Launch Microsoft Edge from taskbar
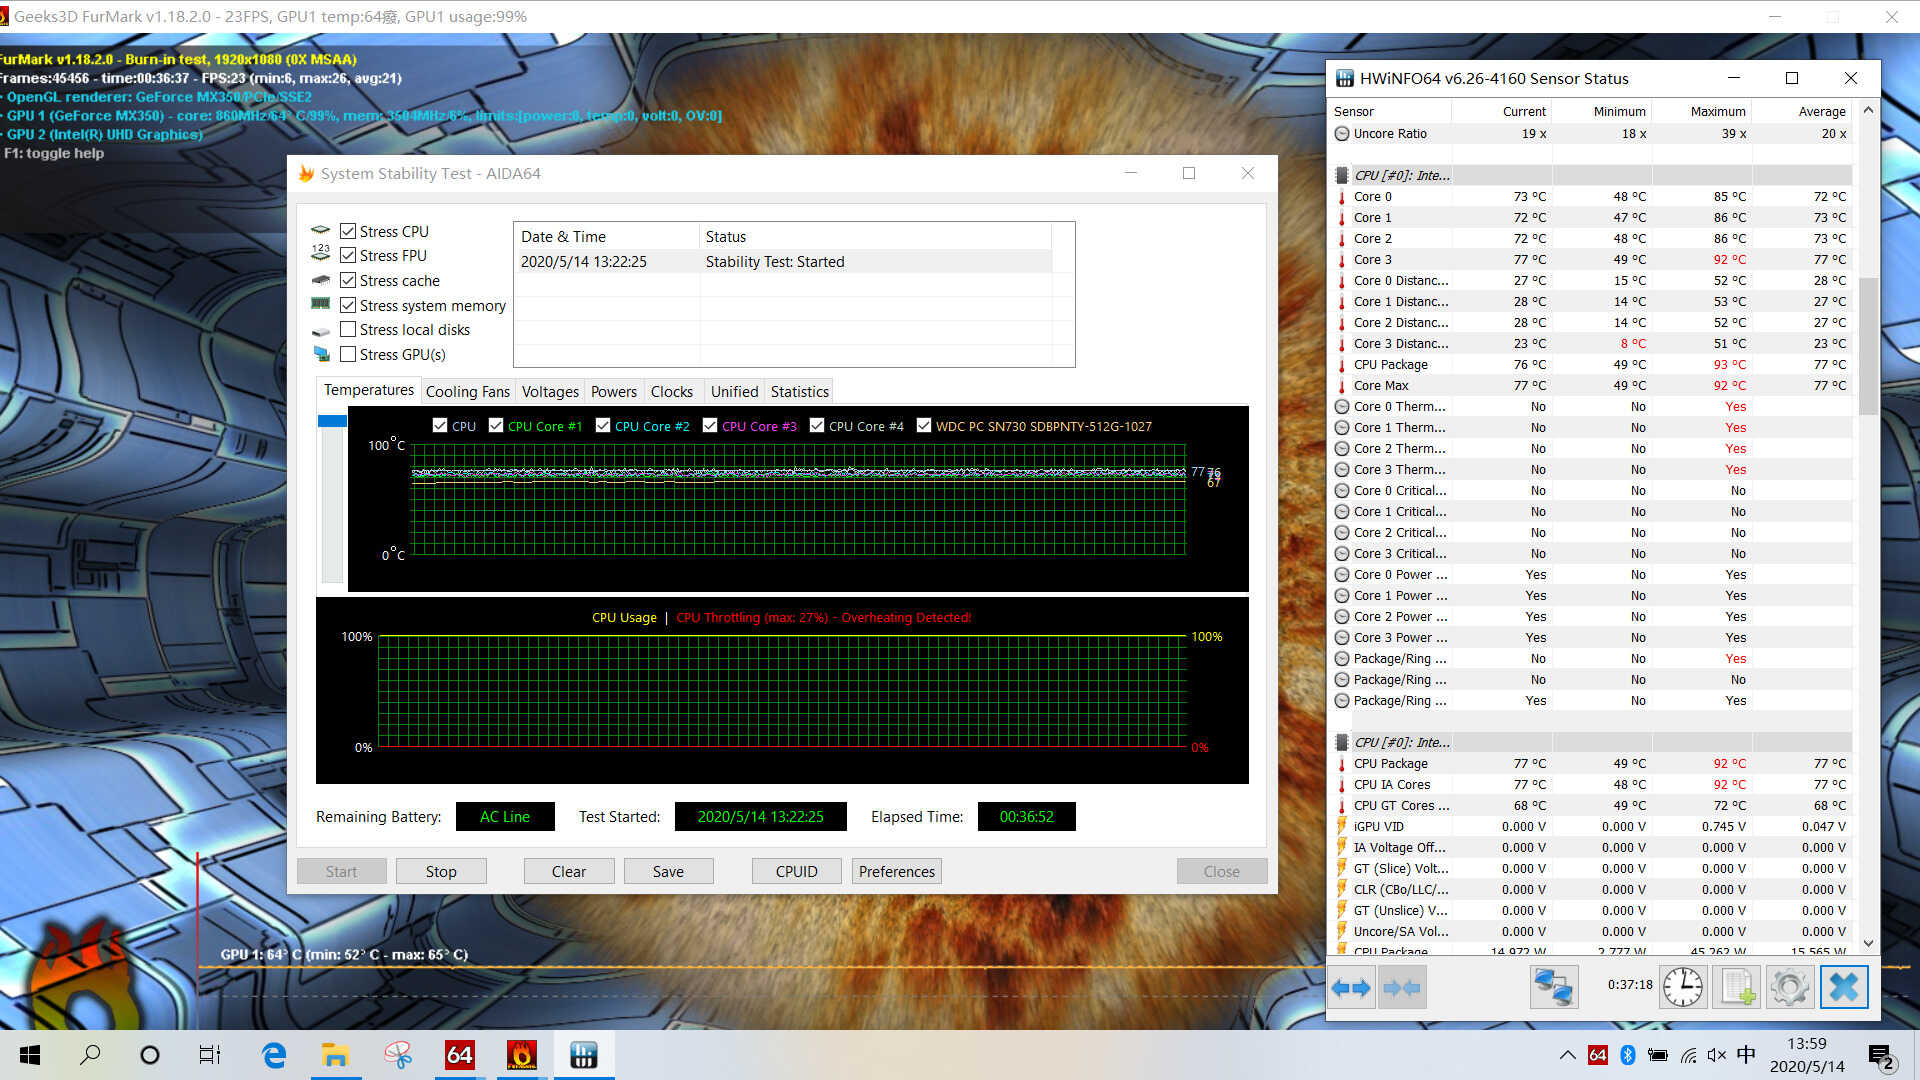The image size is (1920, 1080). [273, 1055]
